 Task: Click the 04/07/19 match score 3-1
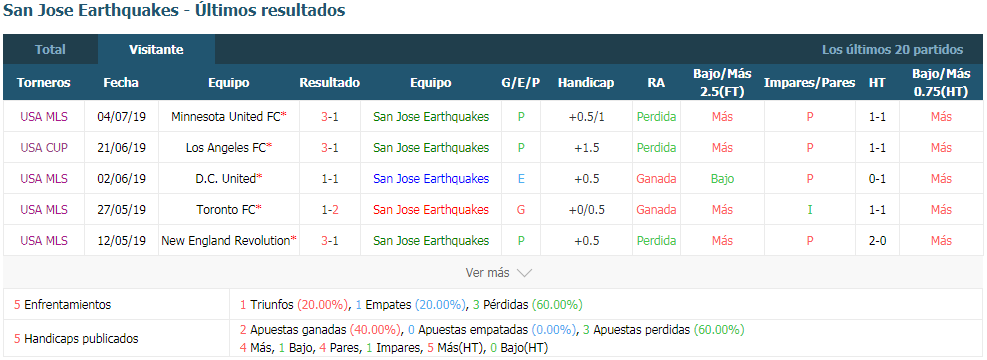[330, 116]
